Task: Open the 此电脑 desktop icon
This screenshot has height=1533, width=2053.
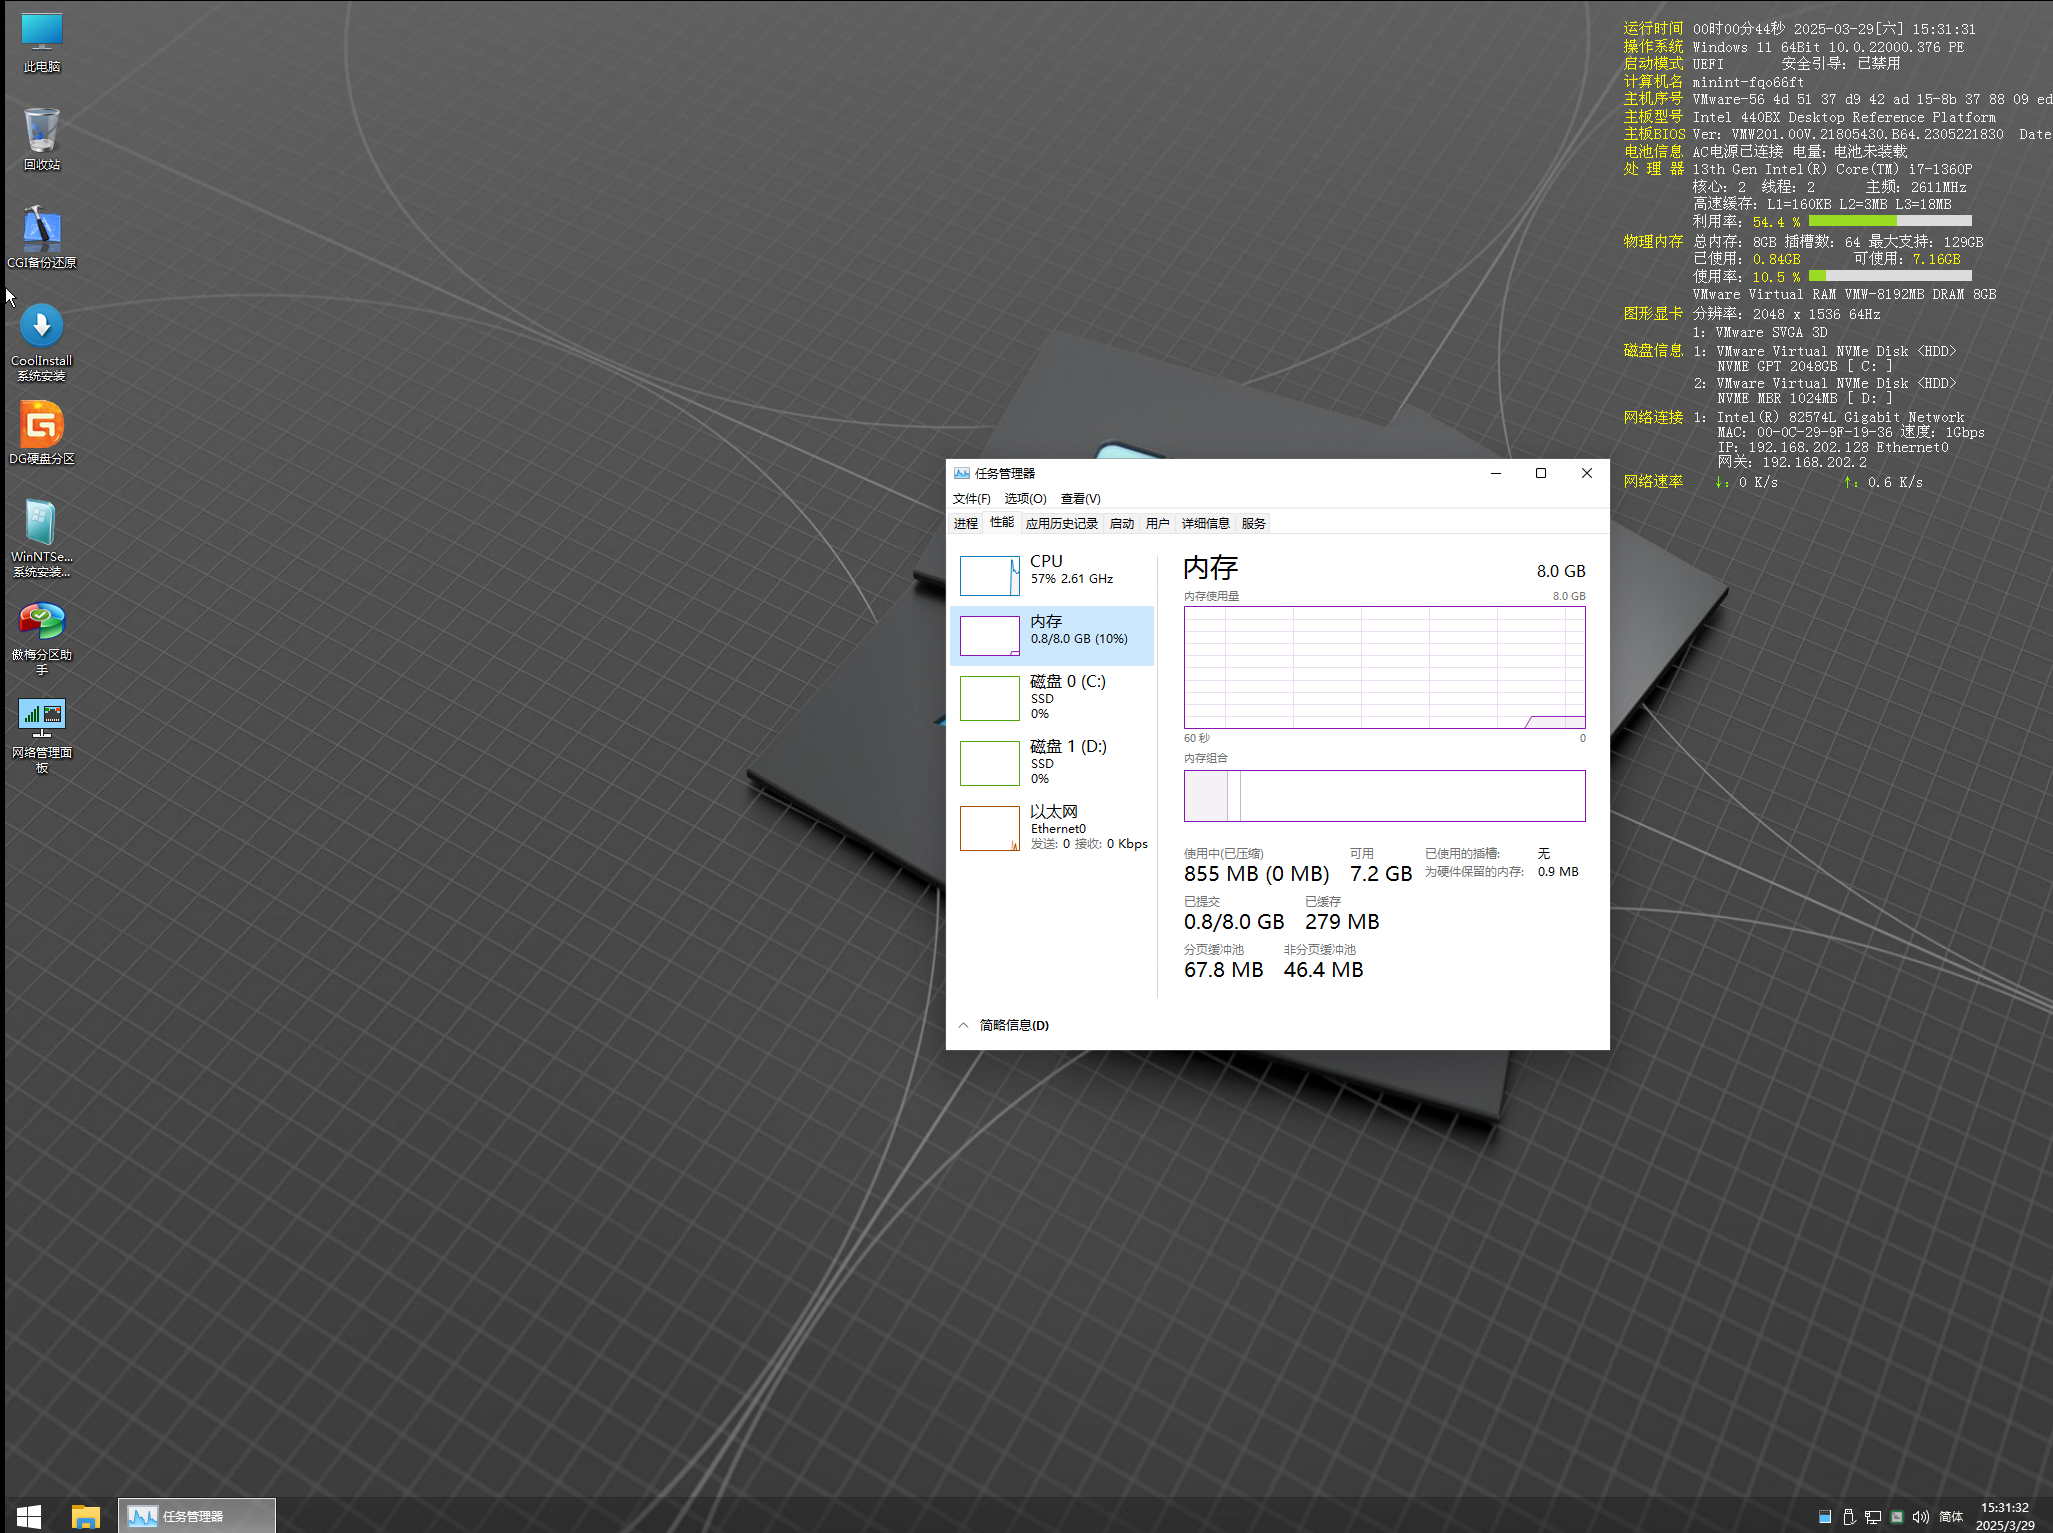Action: click(42, 43)
